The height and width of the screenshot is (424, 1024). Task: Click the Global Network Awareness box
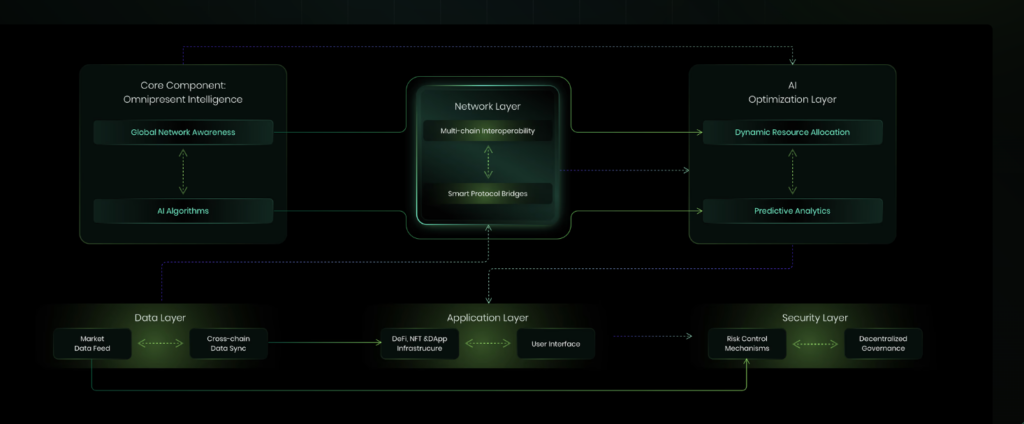point(183,132)
